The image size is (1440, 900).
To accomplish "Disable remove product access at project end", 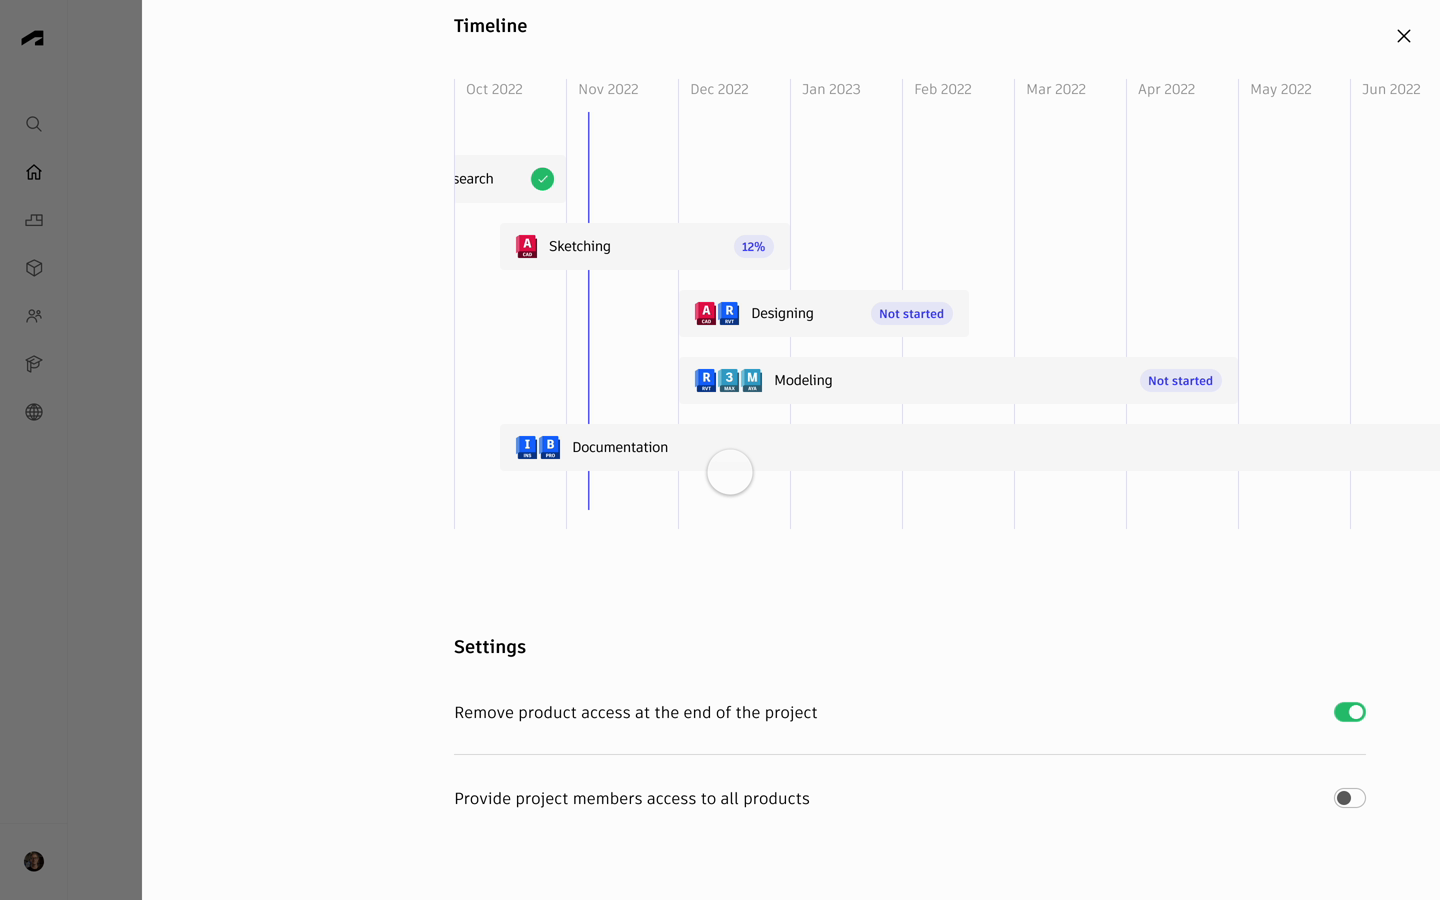I will tap(1350, 712).
